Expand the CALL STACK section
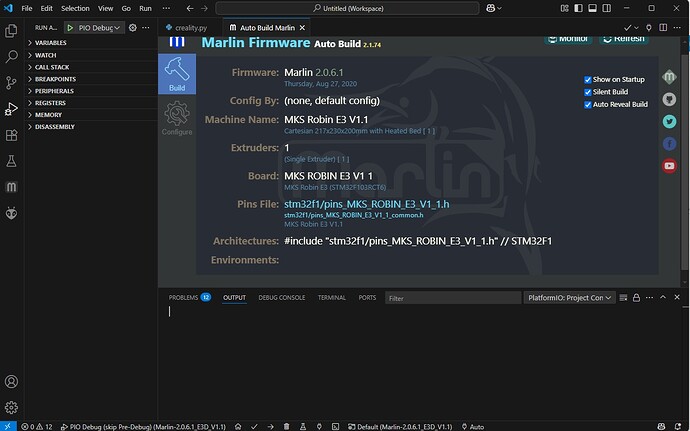 92,67
